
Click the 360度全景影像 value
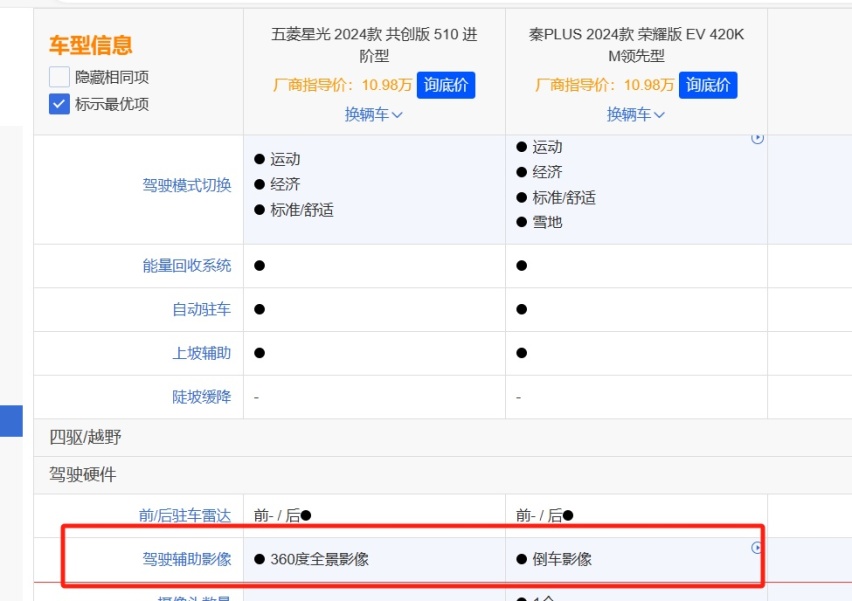[x=320, y=559]
